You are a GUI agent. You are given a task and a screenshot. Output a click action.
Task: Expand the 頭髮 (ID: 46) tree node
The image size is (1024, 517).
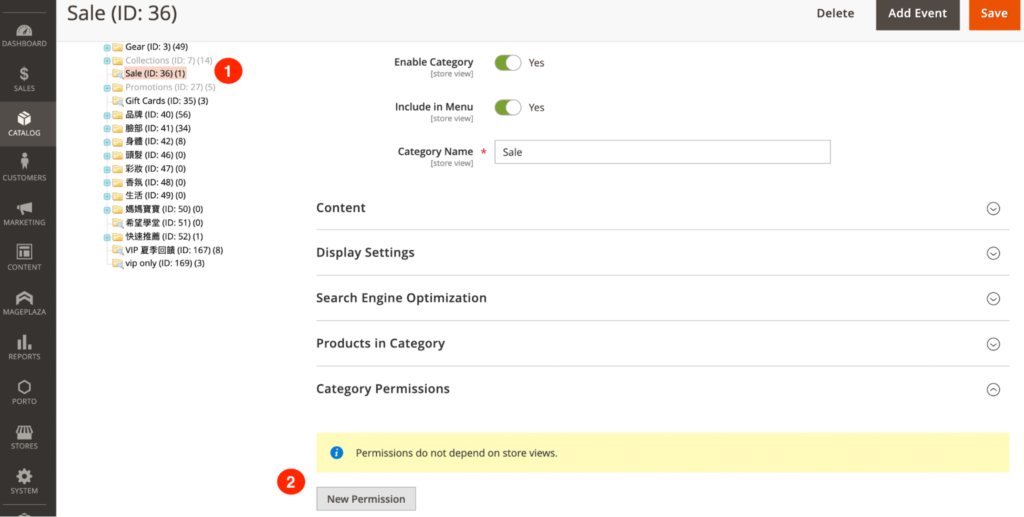click(107, 155)
